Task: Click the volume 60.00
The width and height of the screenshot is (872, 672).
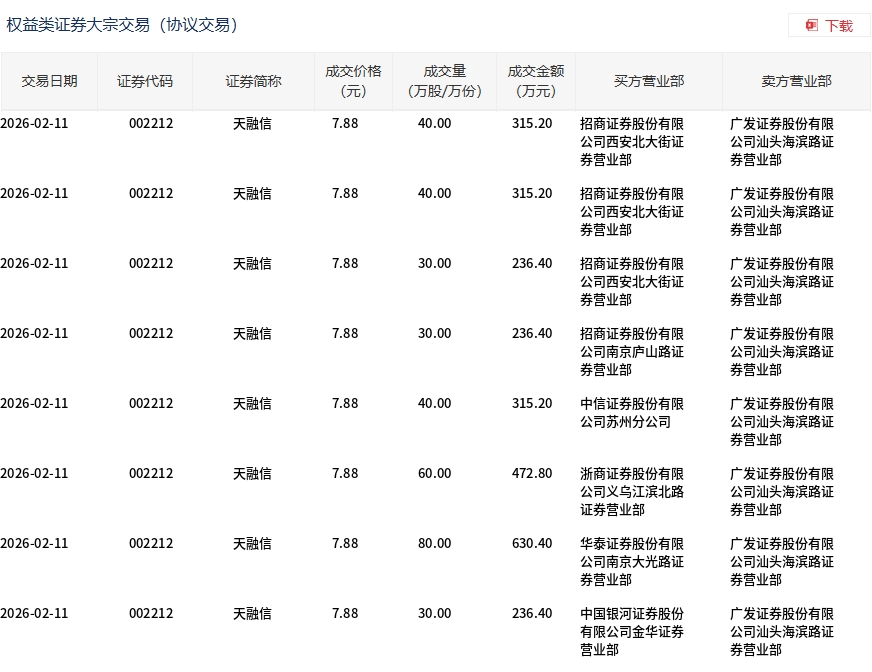Action: pos(434,473)
